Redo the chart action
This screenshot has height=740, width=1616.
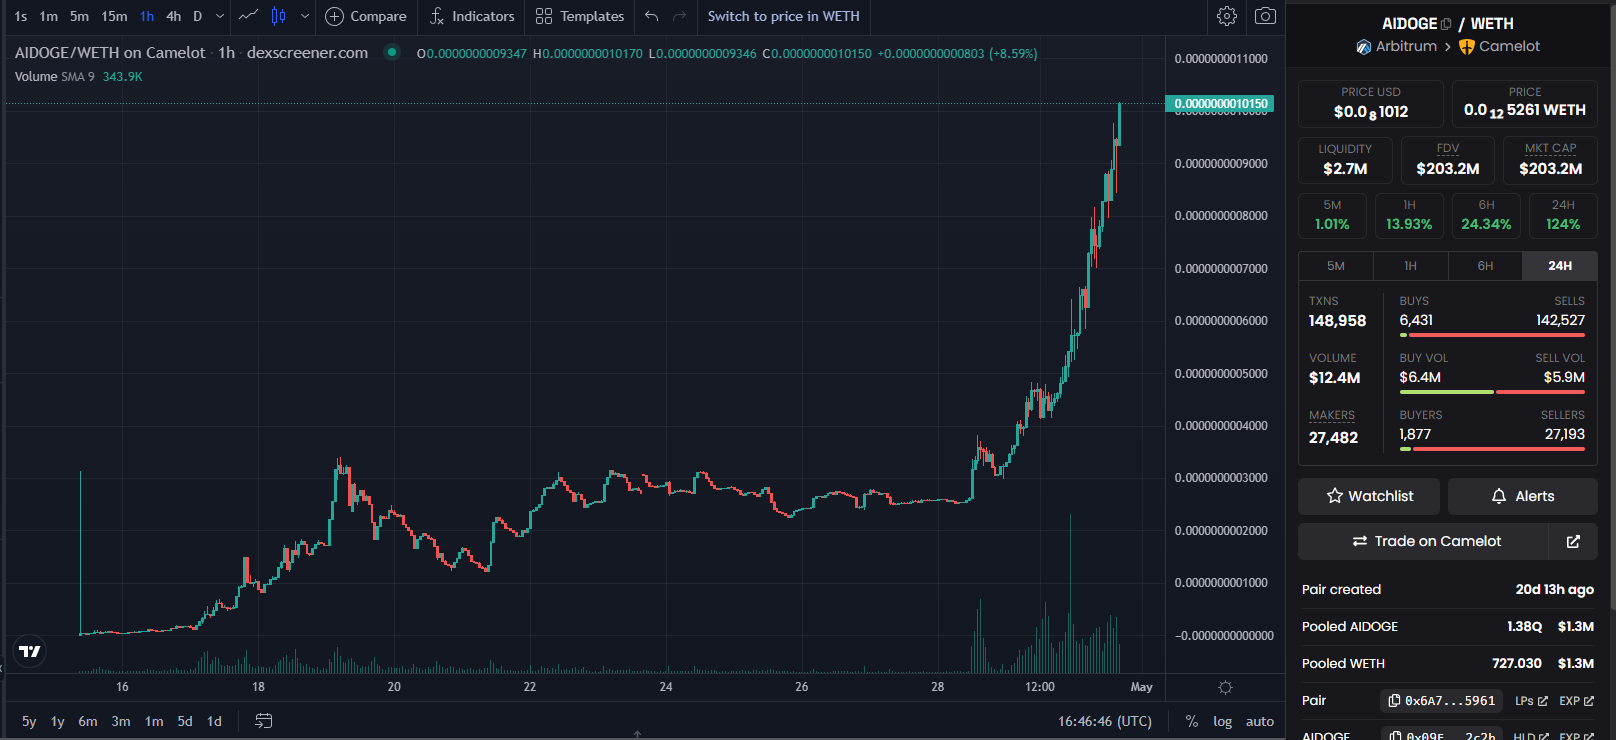(680, 16)
